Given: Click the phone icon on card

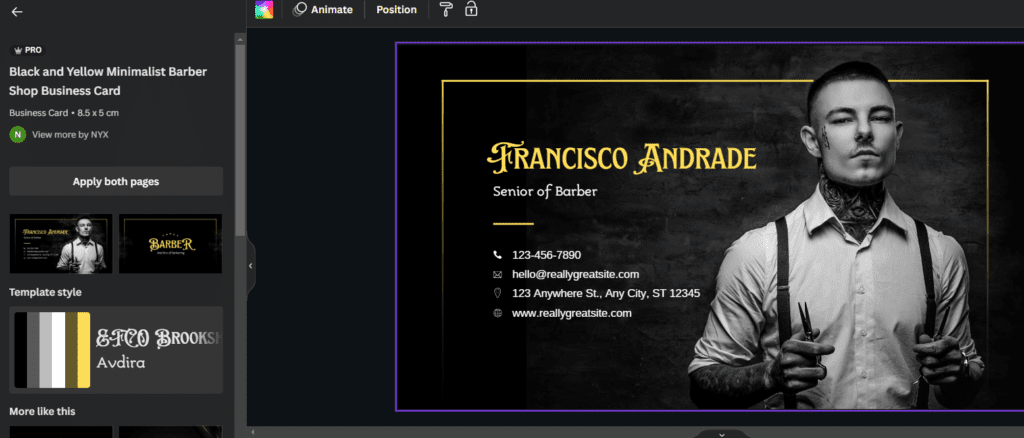Looking at the screenshot, I should [x=498, y=255].
